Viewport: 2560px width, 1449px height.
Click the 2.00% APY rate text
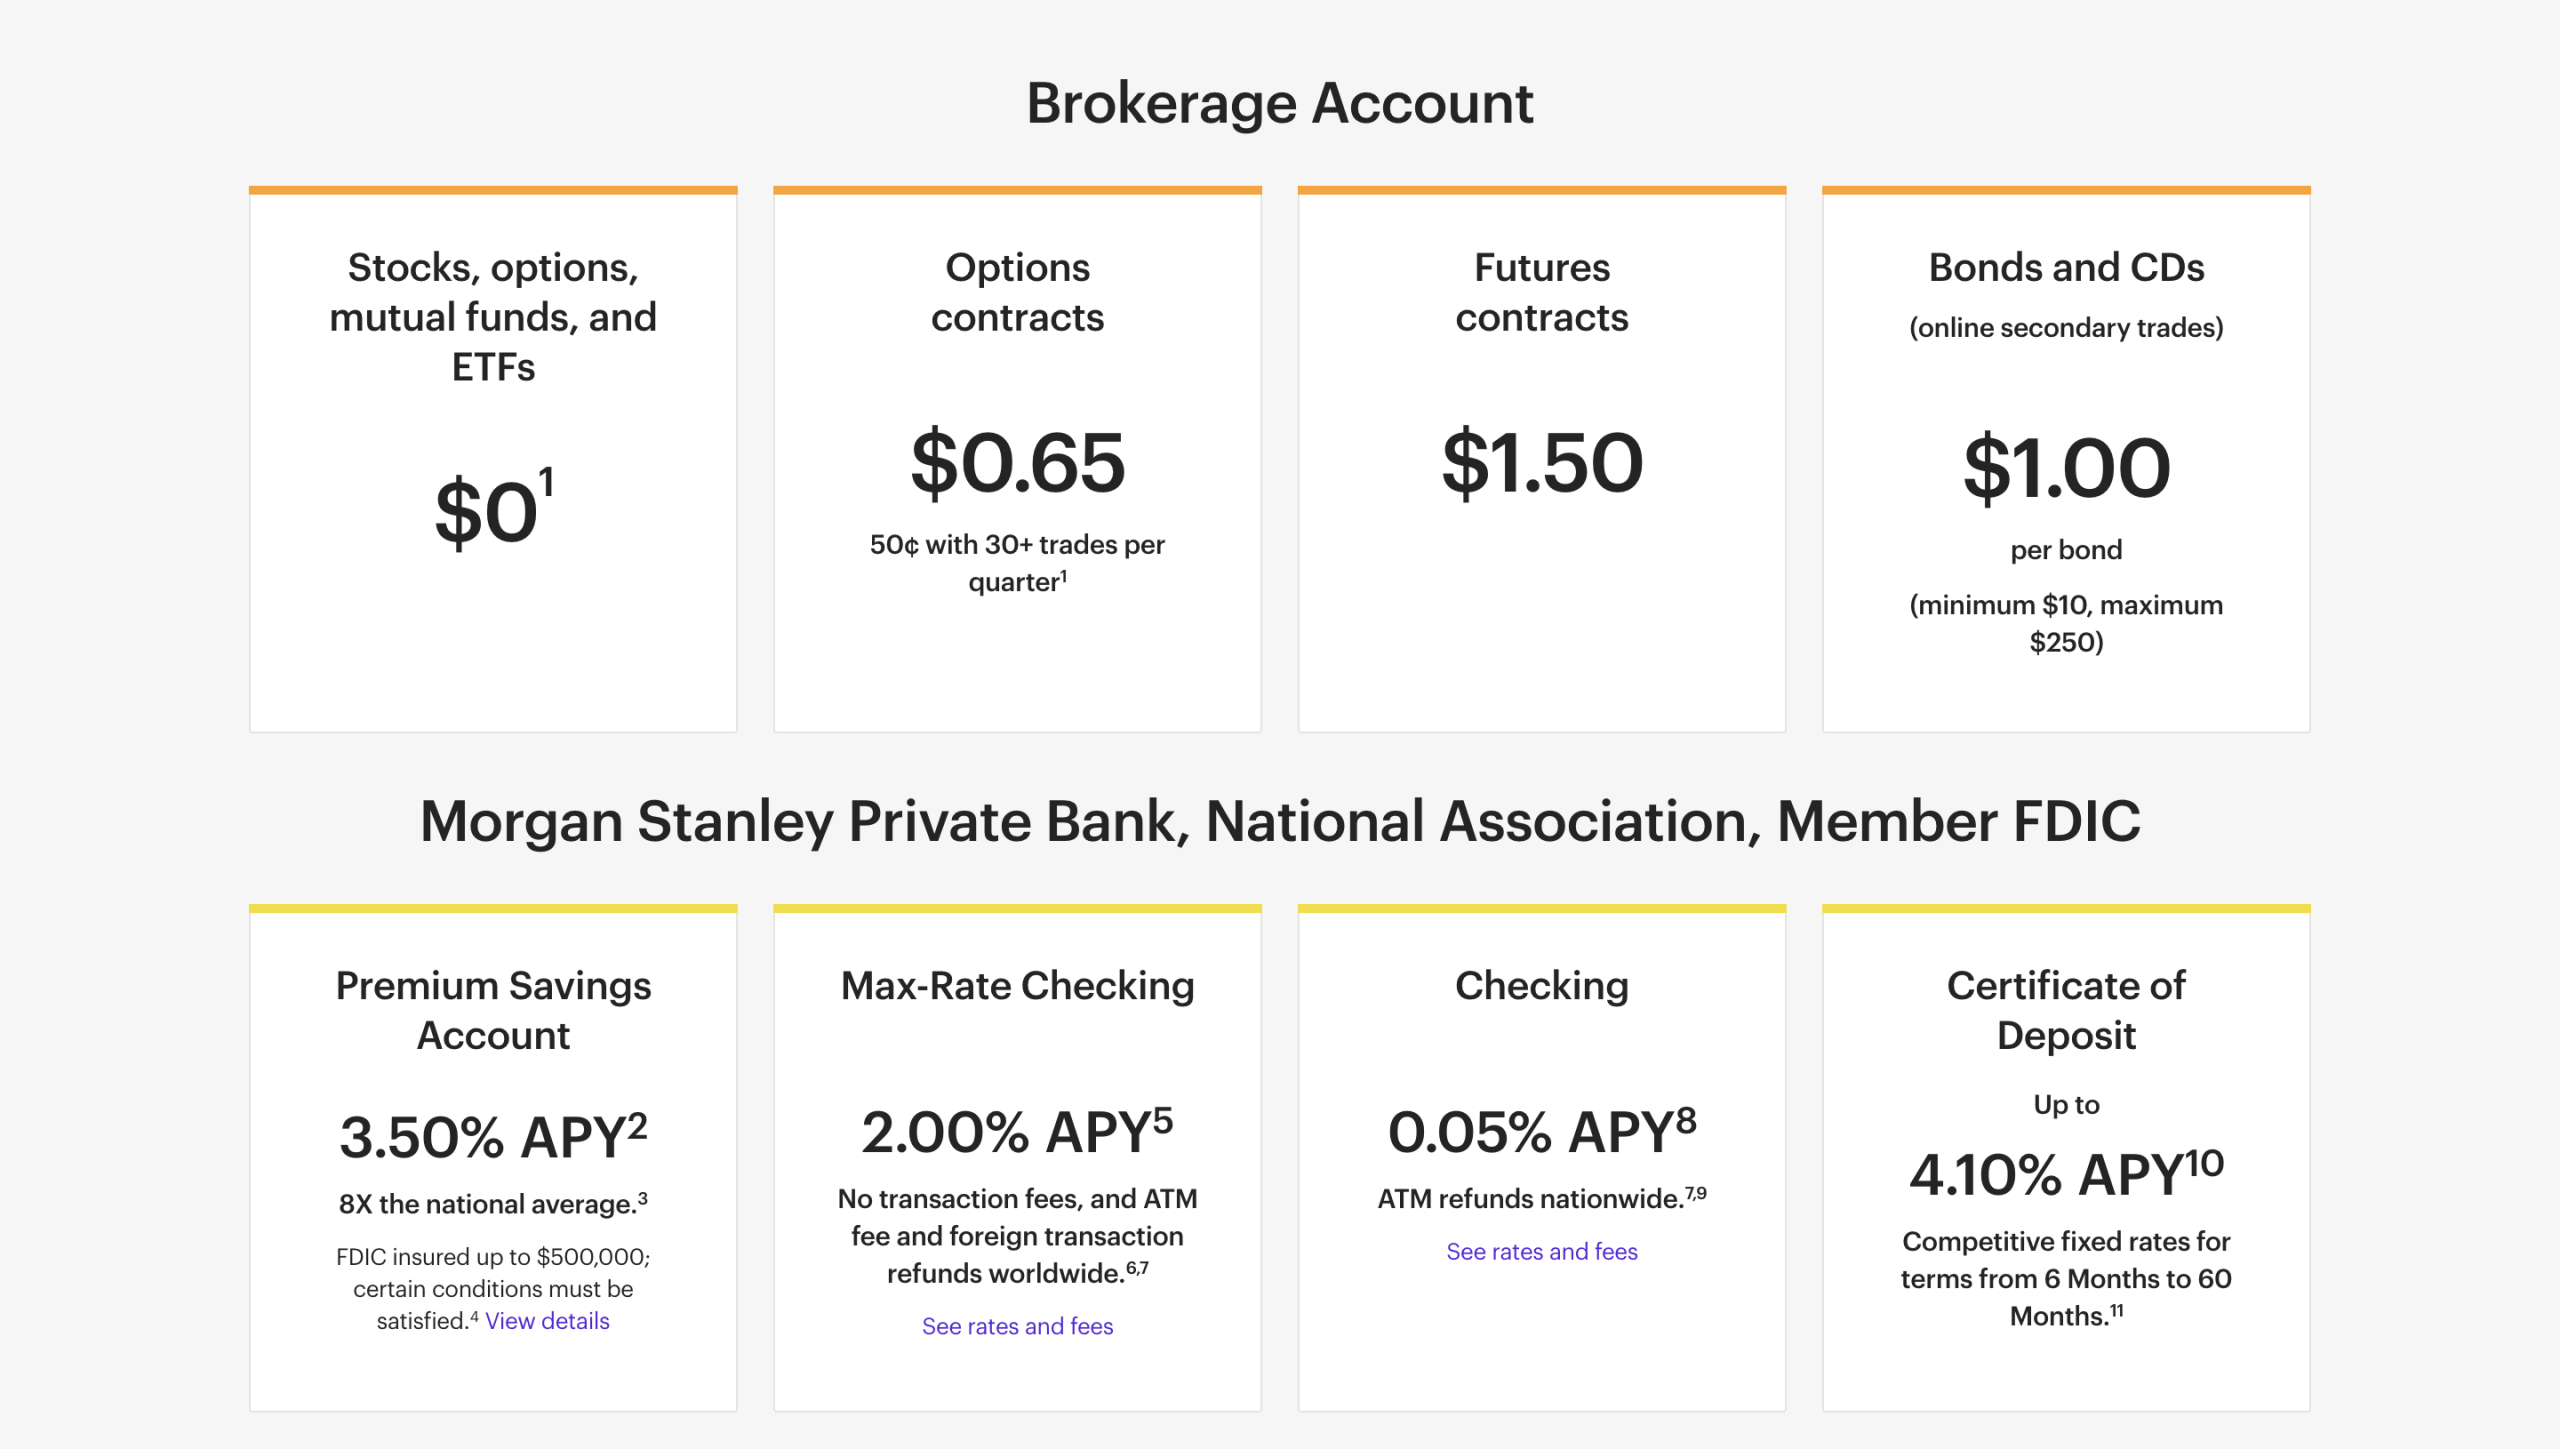point(1017,1132)
